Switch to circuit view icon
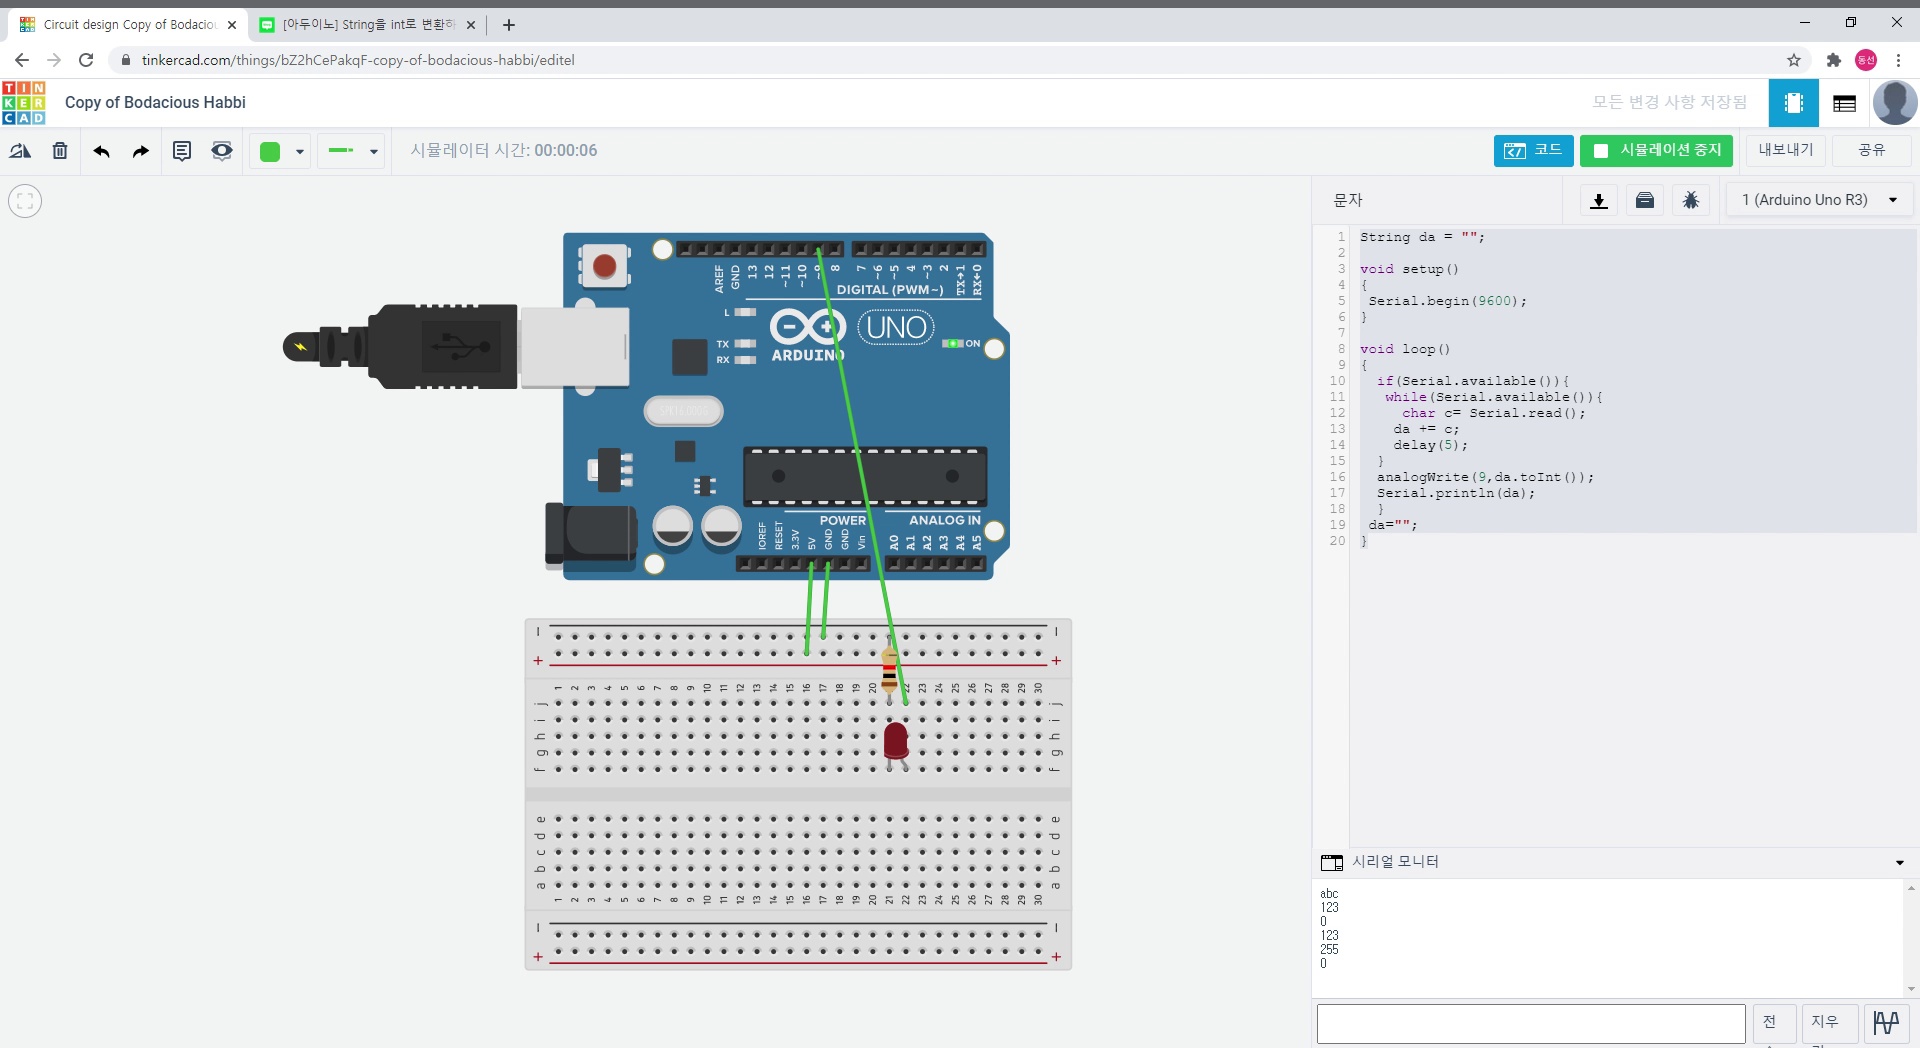This screenshot has height=1048, width=1920. point(1793,103)
